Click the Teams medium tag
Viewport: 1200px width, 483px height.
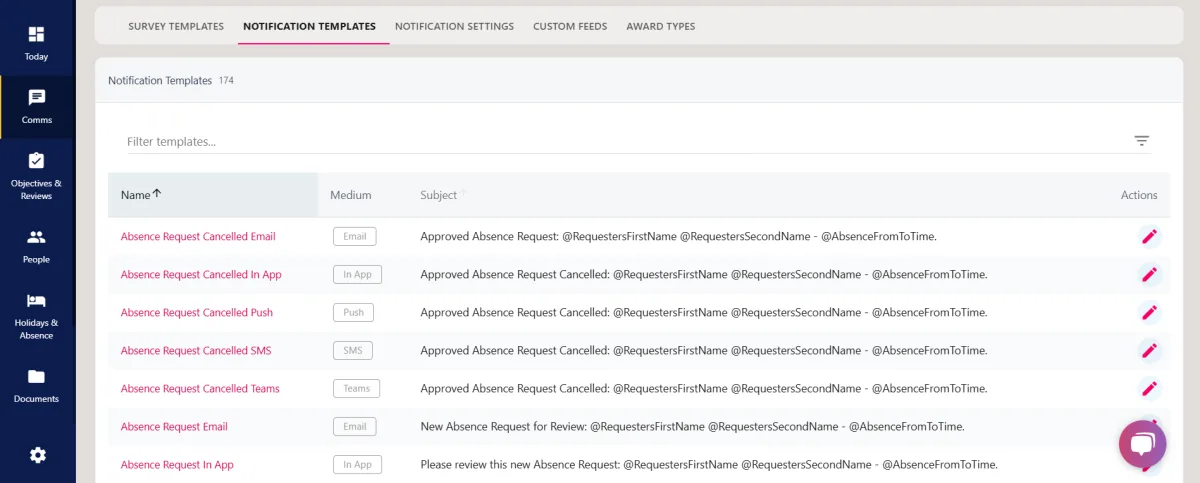pos(357,389)
